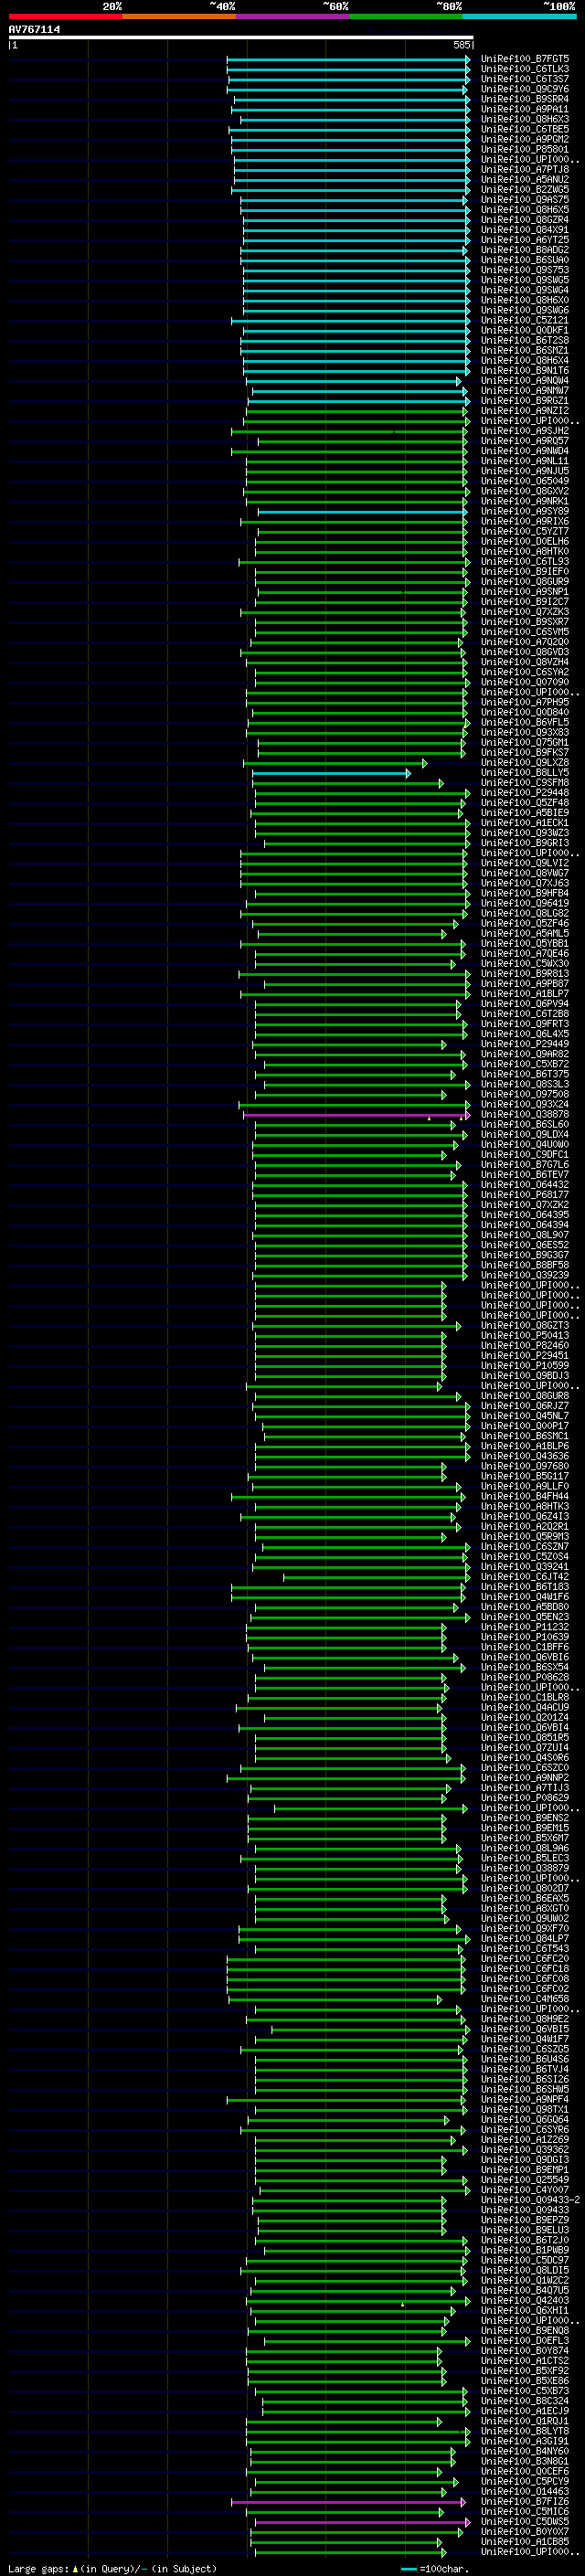585x2576 pixels.
Task: Select the UniRef100_B4FH44 subject name
Action: click(x=525, y=1497)
